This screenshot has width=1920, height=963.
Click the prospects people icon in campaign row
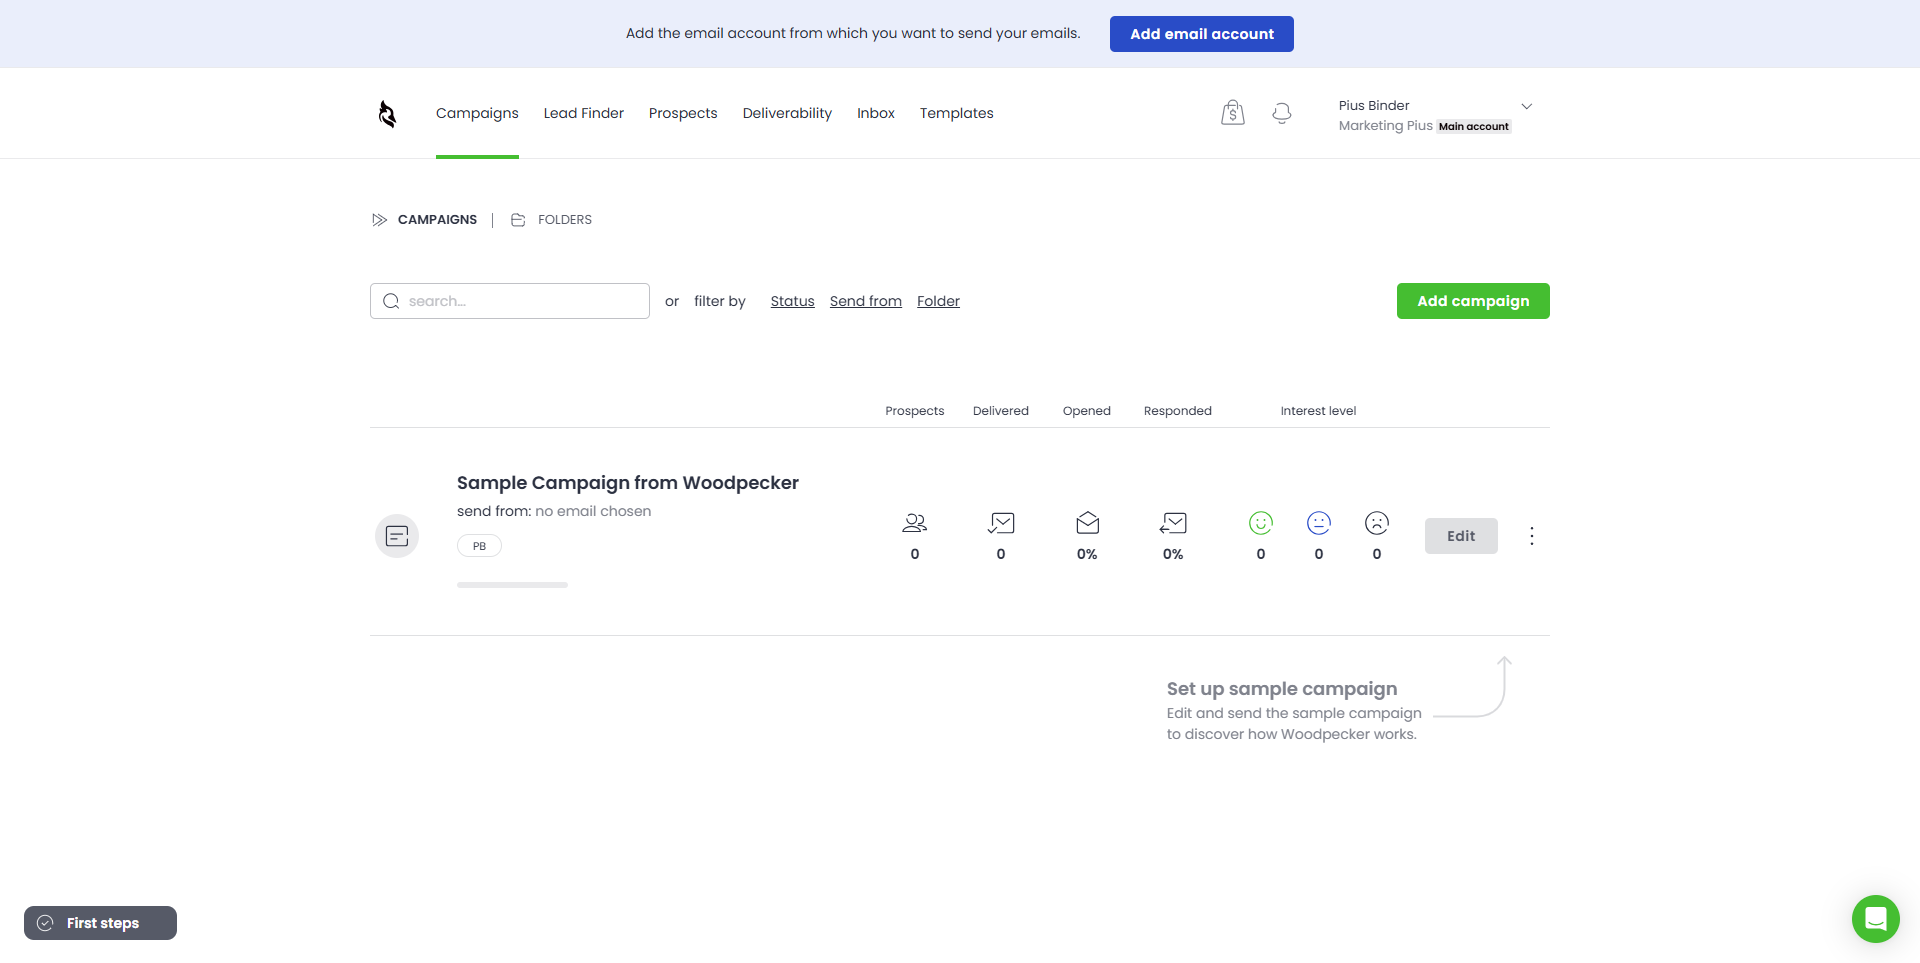click(x=914, y=523)
